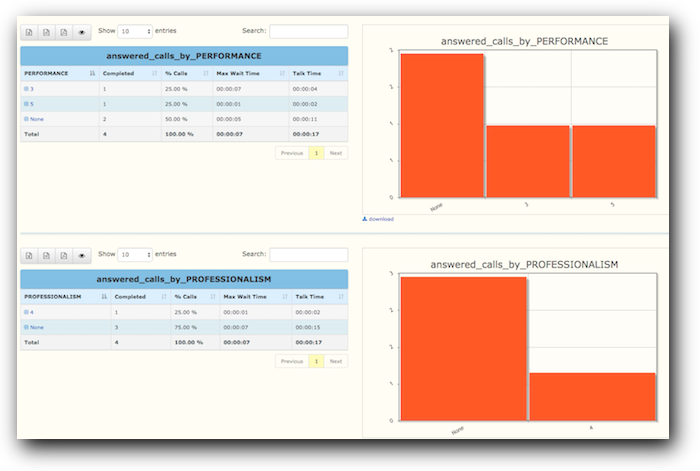Click first export icon above PROFESSIONALISM table
This screenshot has width=700, height=471.
(x=29, y=255)
